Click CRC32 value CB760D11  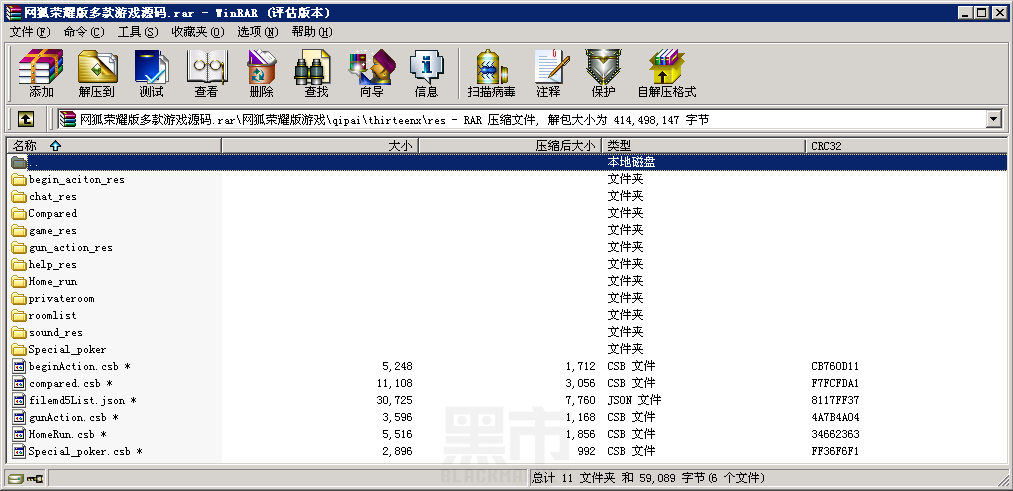(835, 366)
